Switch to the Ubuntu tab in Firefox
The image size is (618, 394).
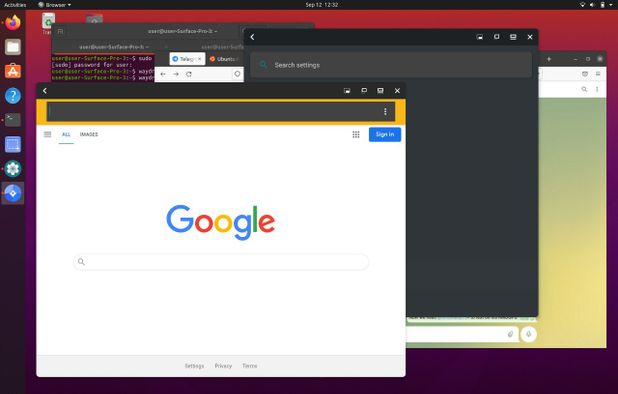225,59
